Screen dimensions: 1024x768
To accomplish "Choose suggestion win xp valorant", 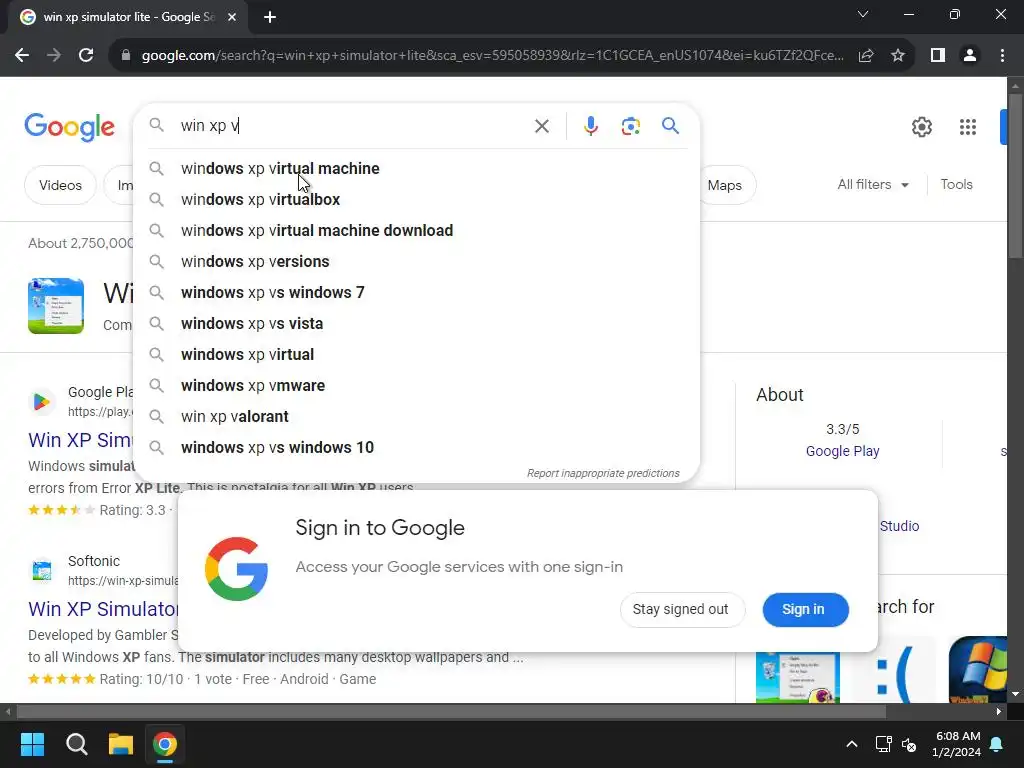I will tap(416, 417).
